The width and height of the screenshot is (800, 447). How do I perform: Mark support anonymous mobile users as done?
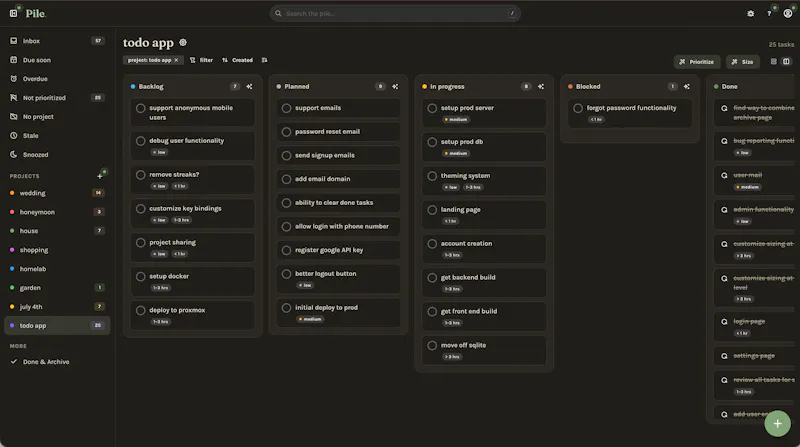coord(141,108)
